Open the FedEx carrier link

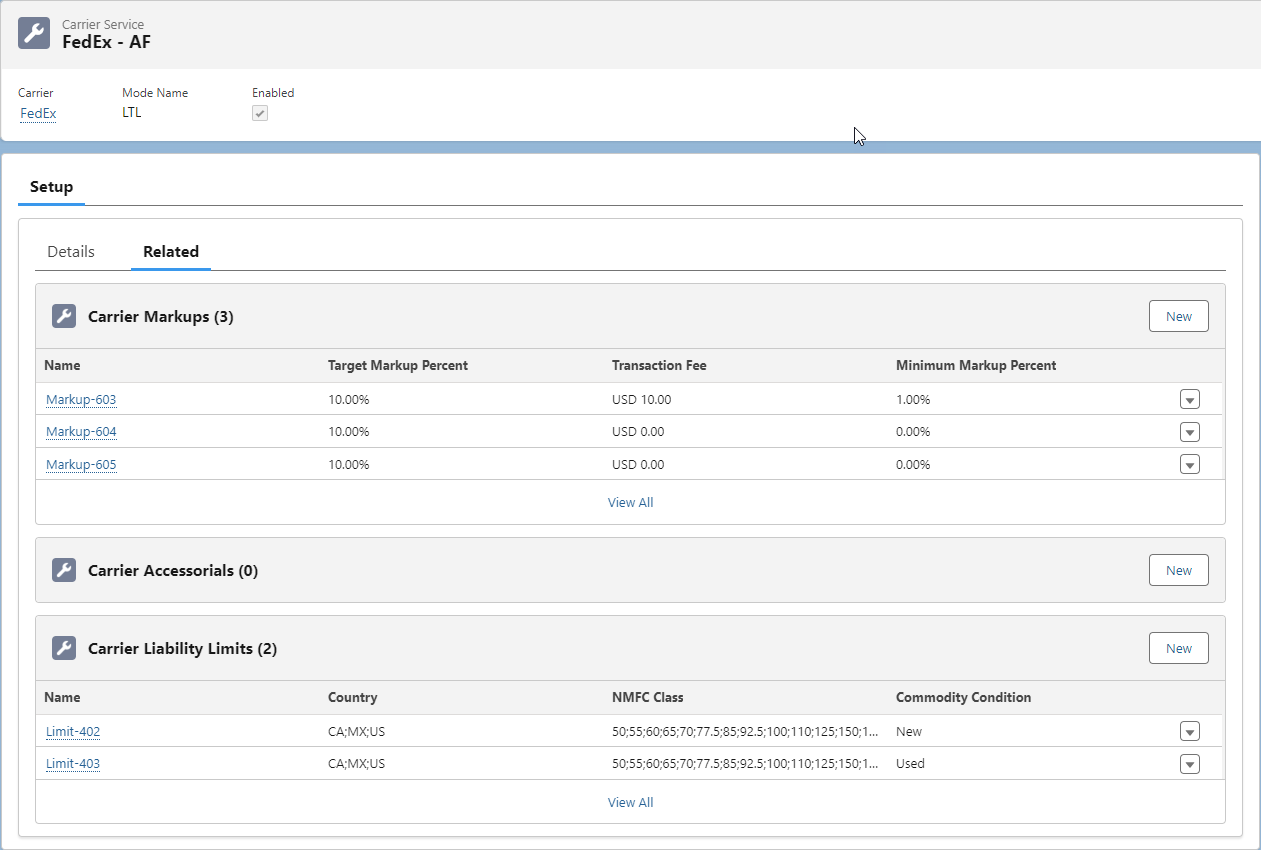[38, 113]
